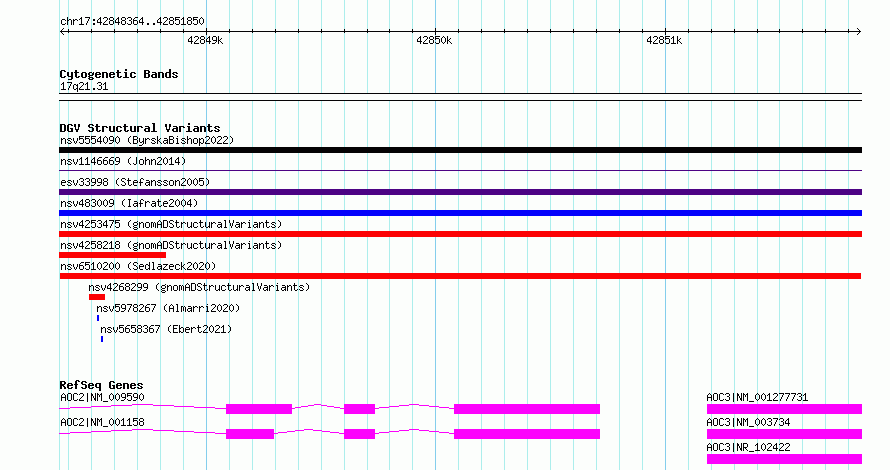Select the small red nsv4268299 bar
This screenshot has width=890, height=470.
coord(96,297)
